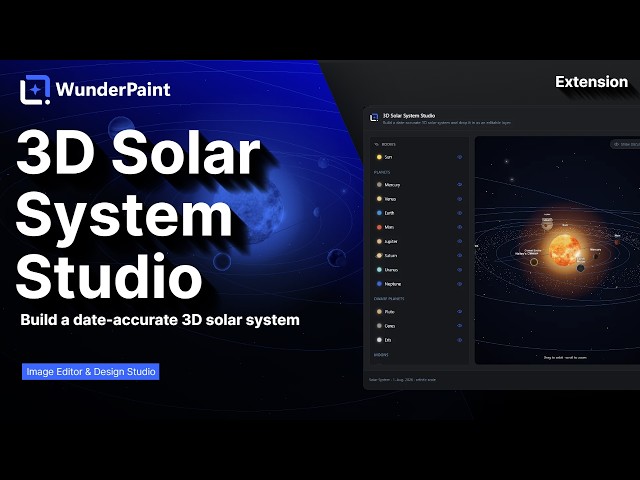The width and height of the screenshot is (640, 480).
Task: Click the drag to orbit hint text
Action: 565,358
